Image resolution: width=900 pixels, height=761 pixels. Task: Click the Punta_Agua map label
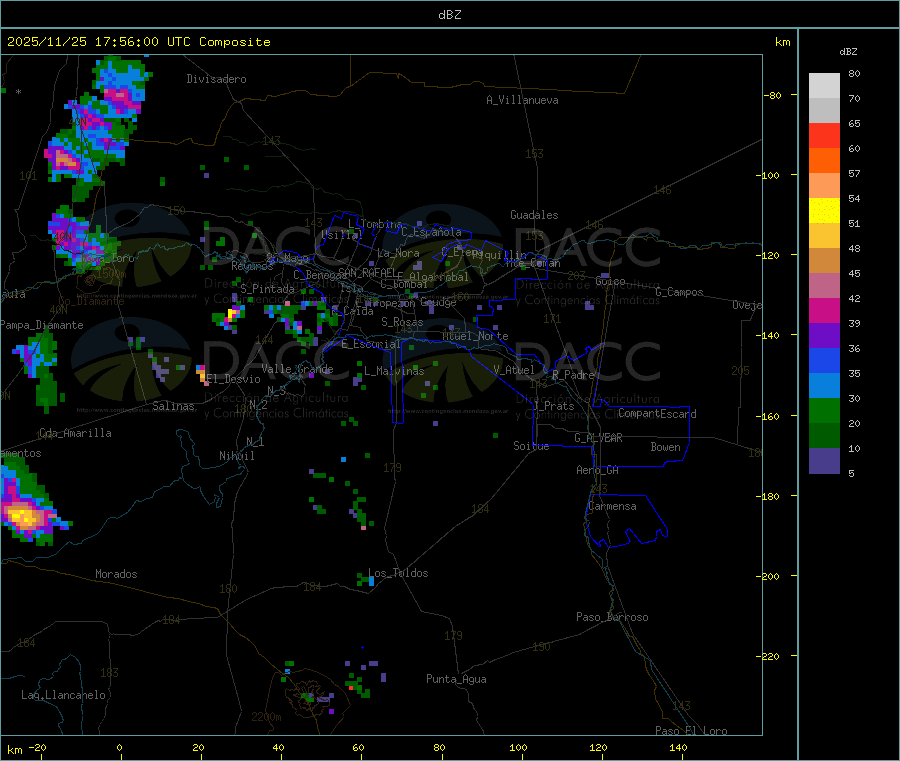coord(456,679)
